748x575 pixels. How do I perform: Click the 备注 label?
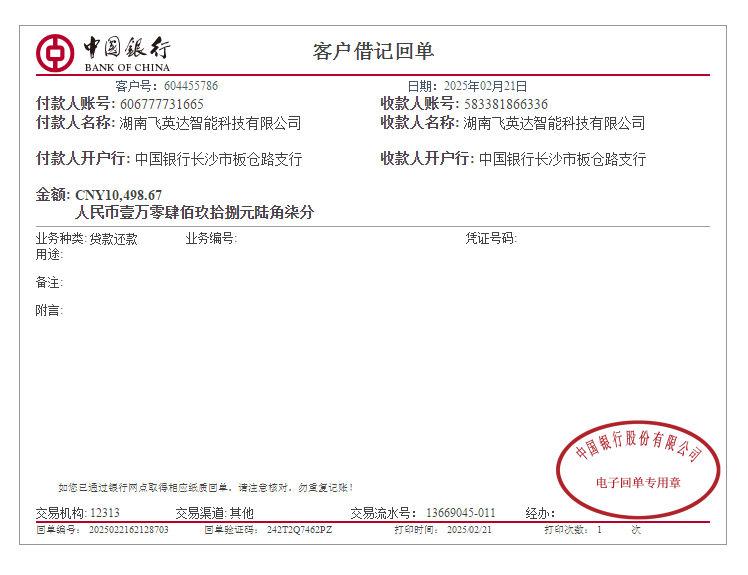click(x=49, y=282)
